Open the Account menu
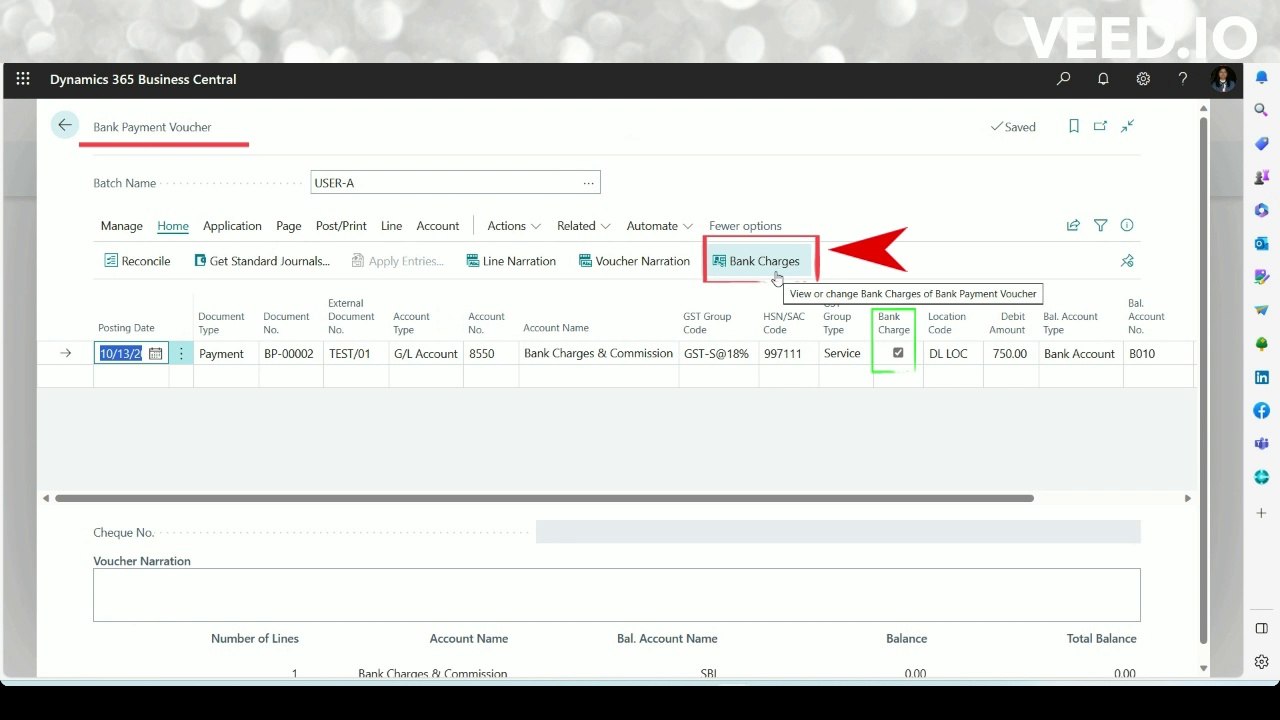1280x720 pixels. click(x=438, y=226)
